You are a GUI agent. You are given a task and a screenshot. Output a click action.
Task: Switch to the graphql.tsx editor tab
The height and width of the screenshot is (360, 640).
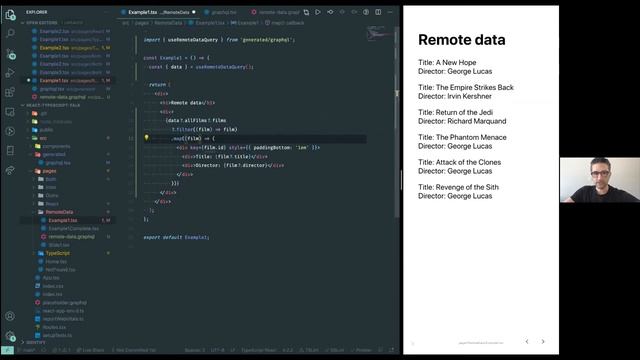coord(220,12)
